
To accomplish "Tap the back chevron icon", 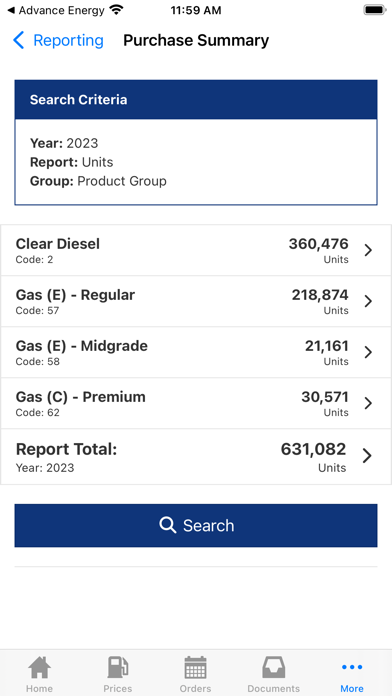I will tap(18, 40).
